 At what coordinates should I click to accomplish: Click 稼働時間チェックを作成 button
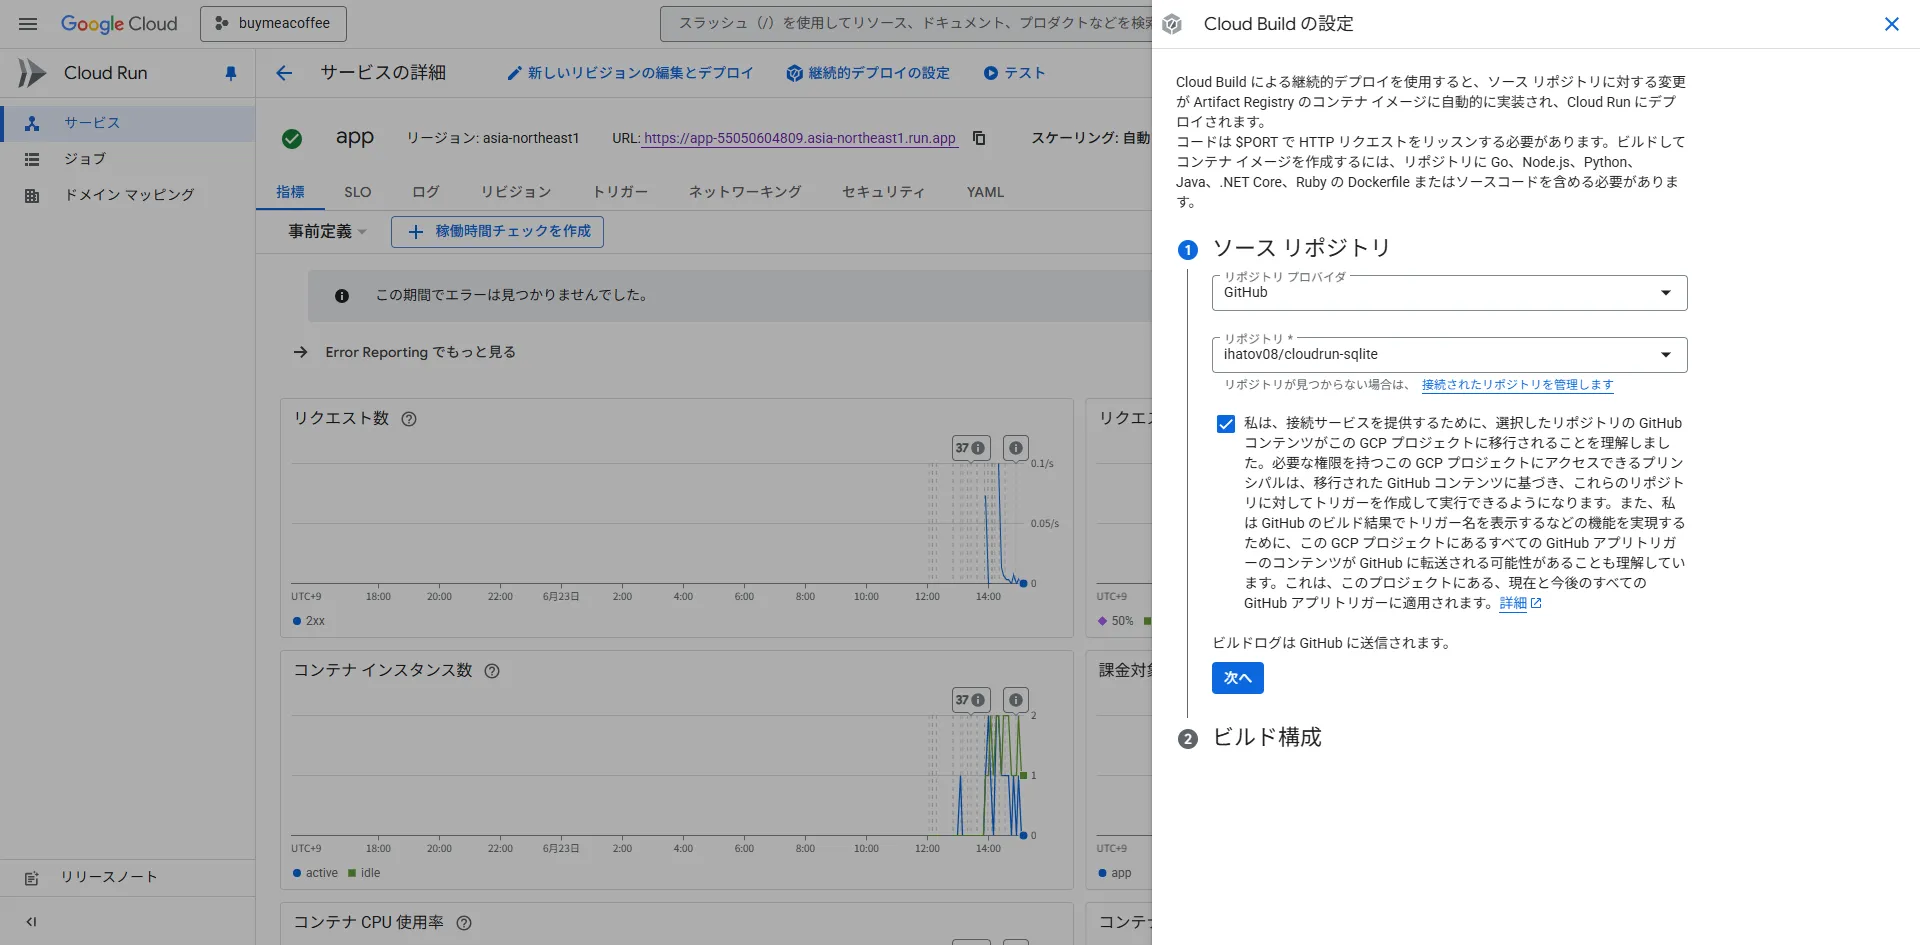coord(497,232)
